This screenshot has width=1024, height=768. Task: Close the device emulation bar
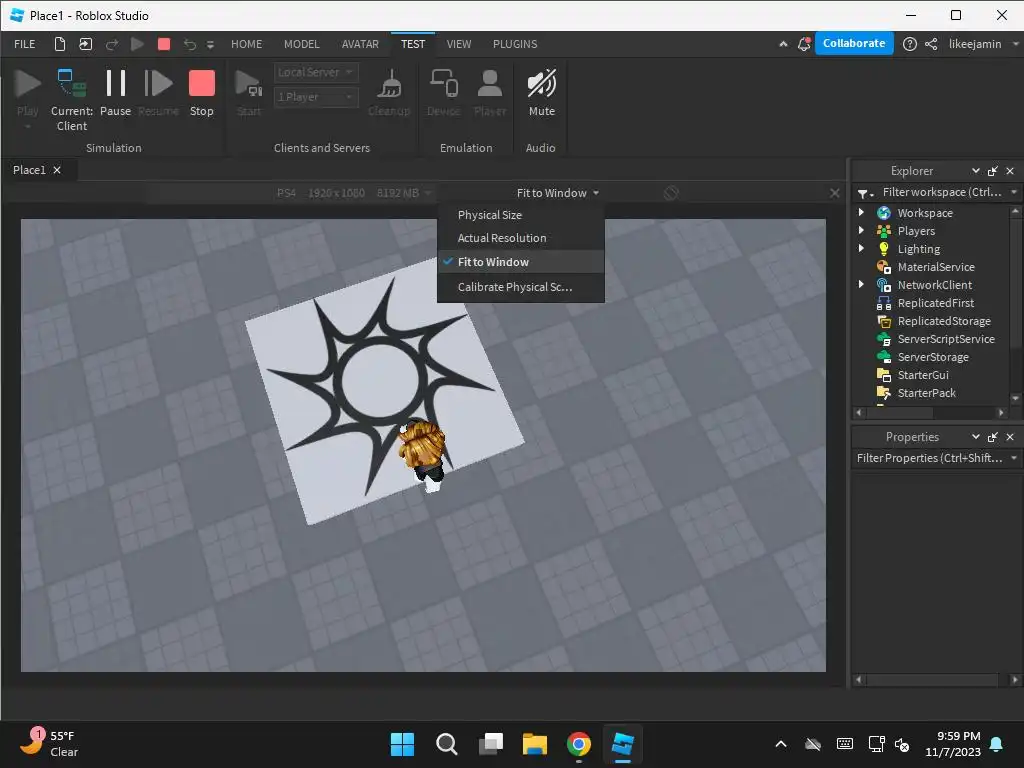pos(835,193)
